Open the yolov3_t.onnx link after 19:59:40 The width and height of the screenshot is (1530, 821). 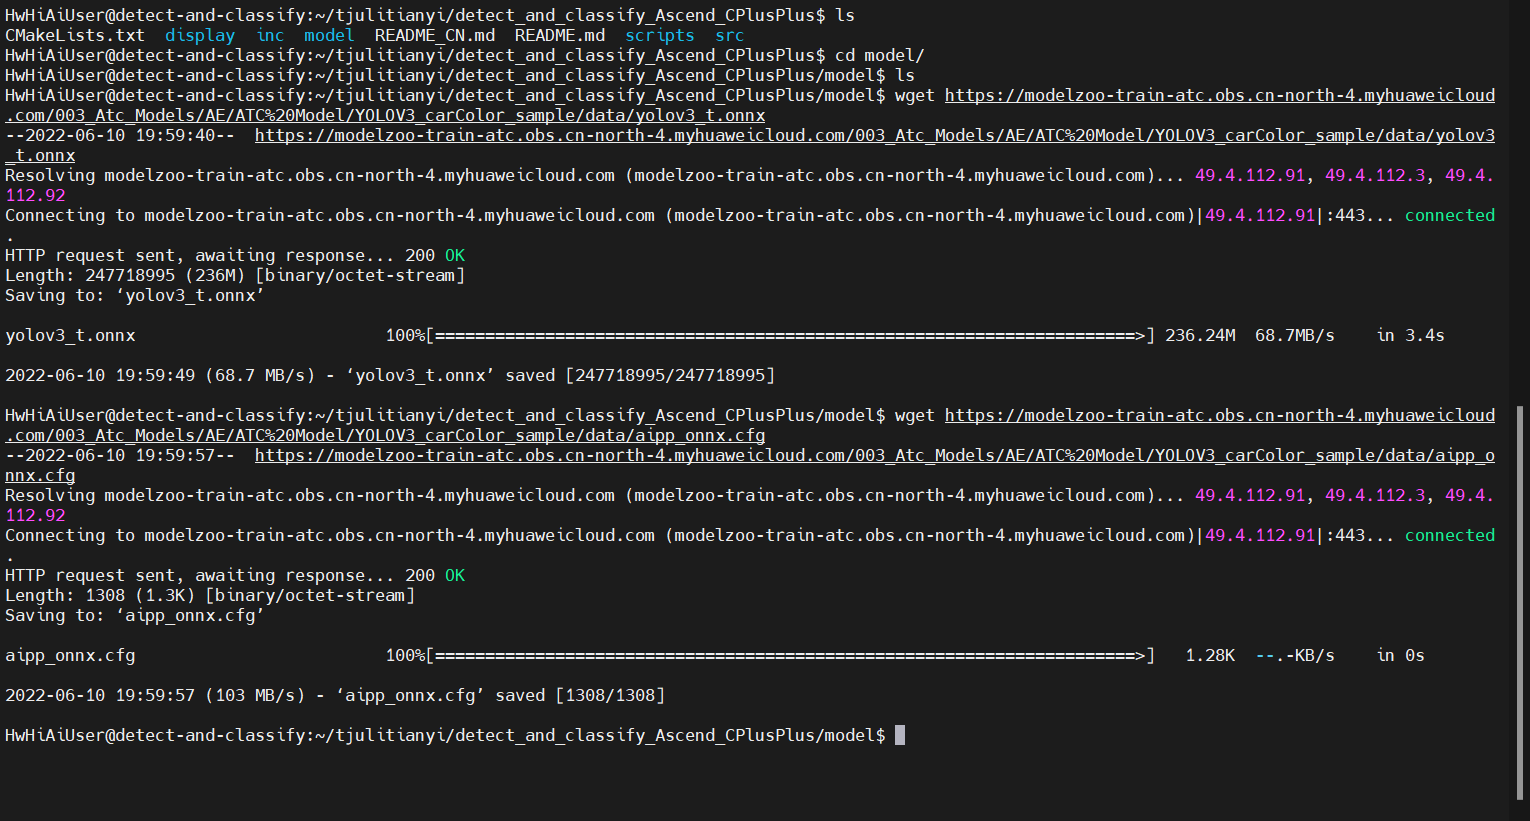pyautogui.click(x=875, y=136)
